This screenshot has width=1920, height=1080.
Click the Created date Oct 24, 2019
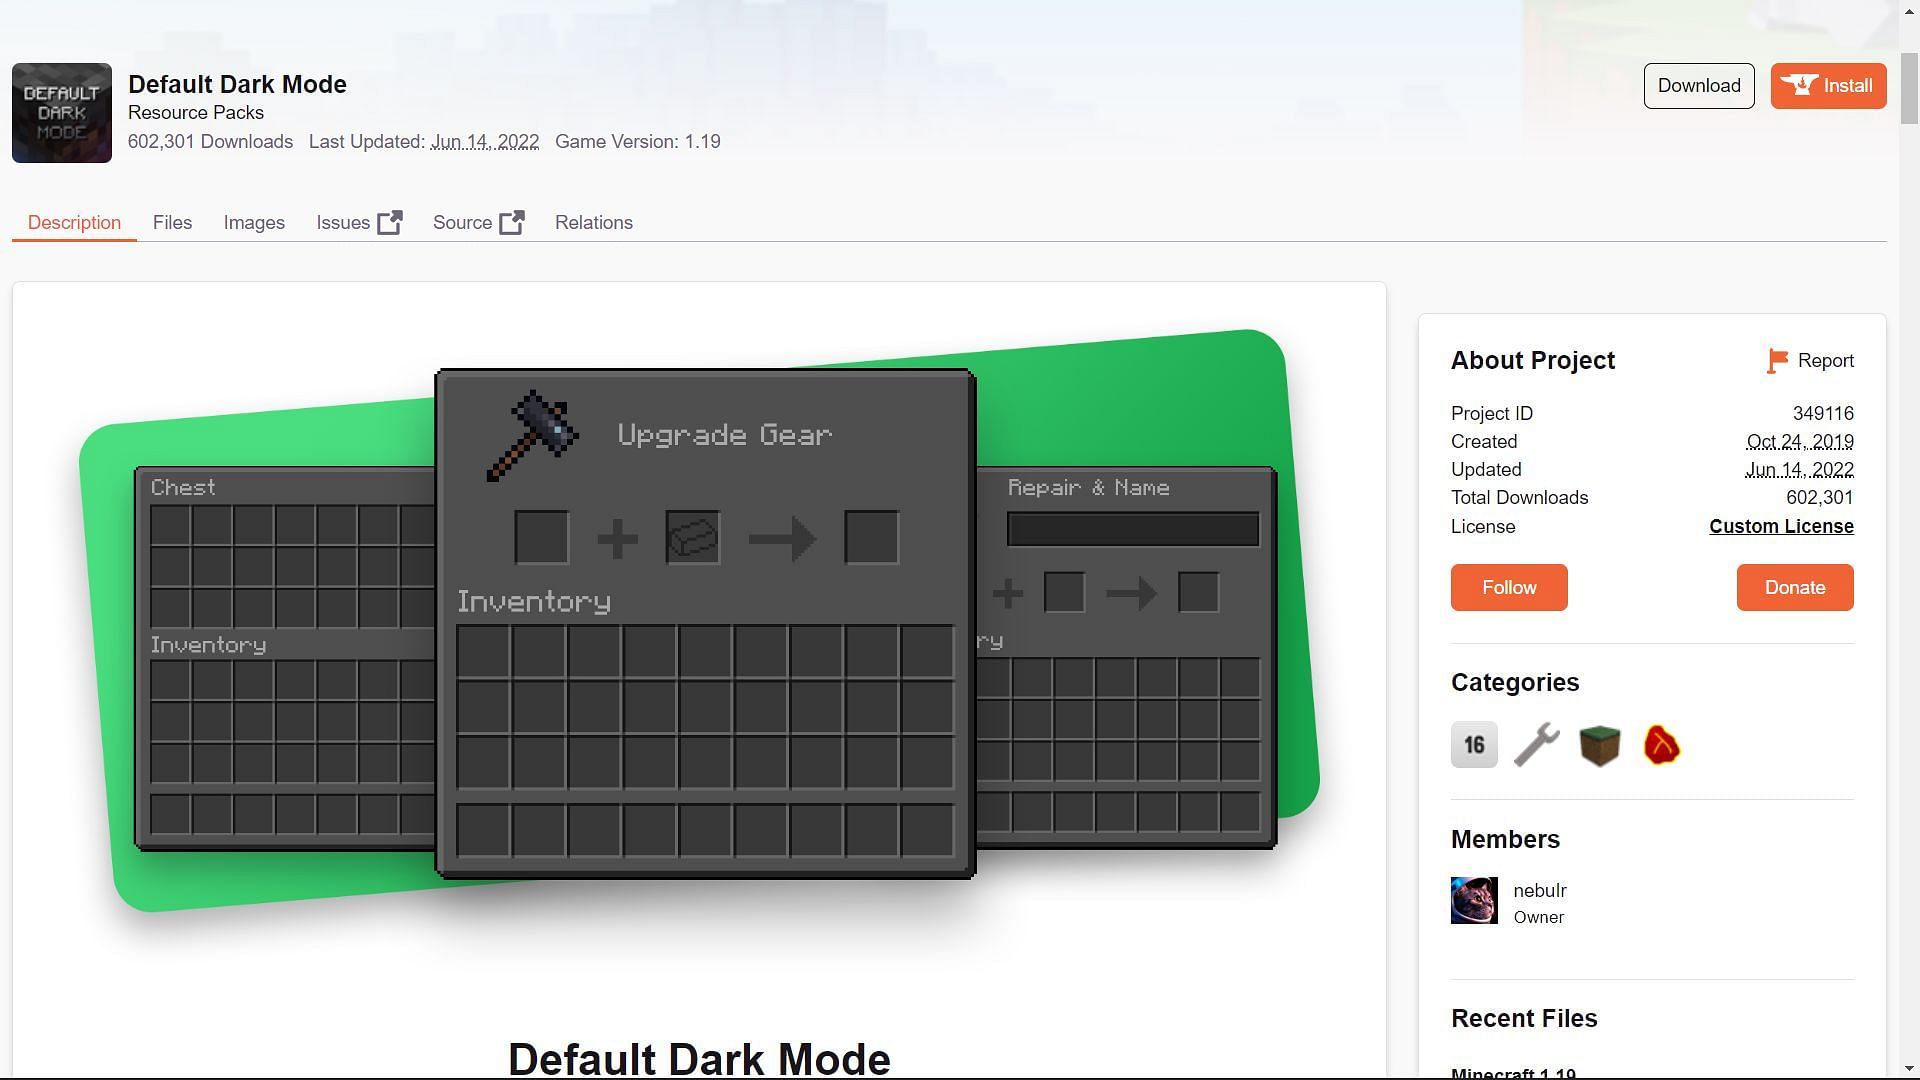click(x=1800, y=442)
